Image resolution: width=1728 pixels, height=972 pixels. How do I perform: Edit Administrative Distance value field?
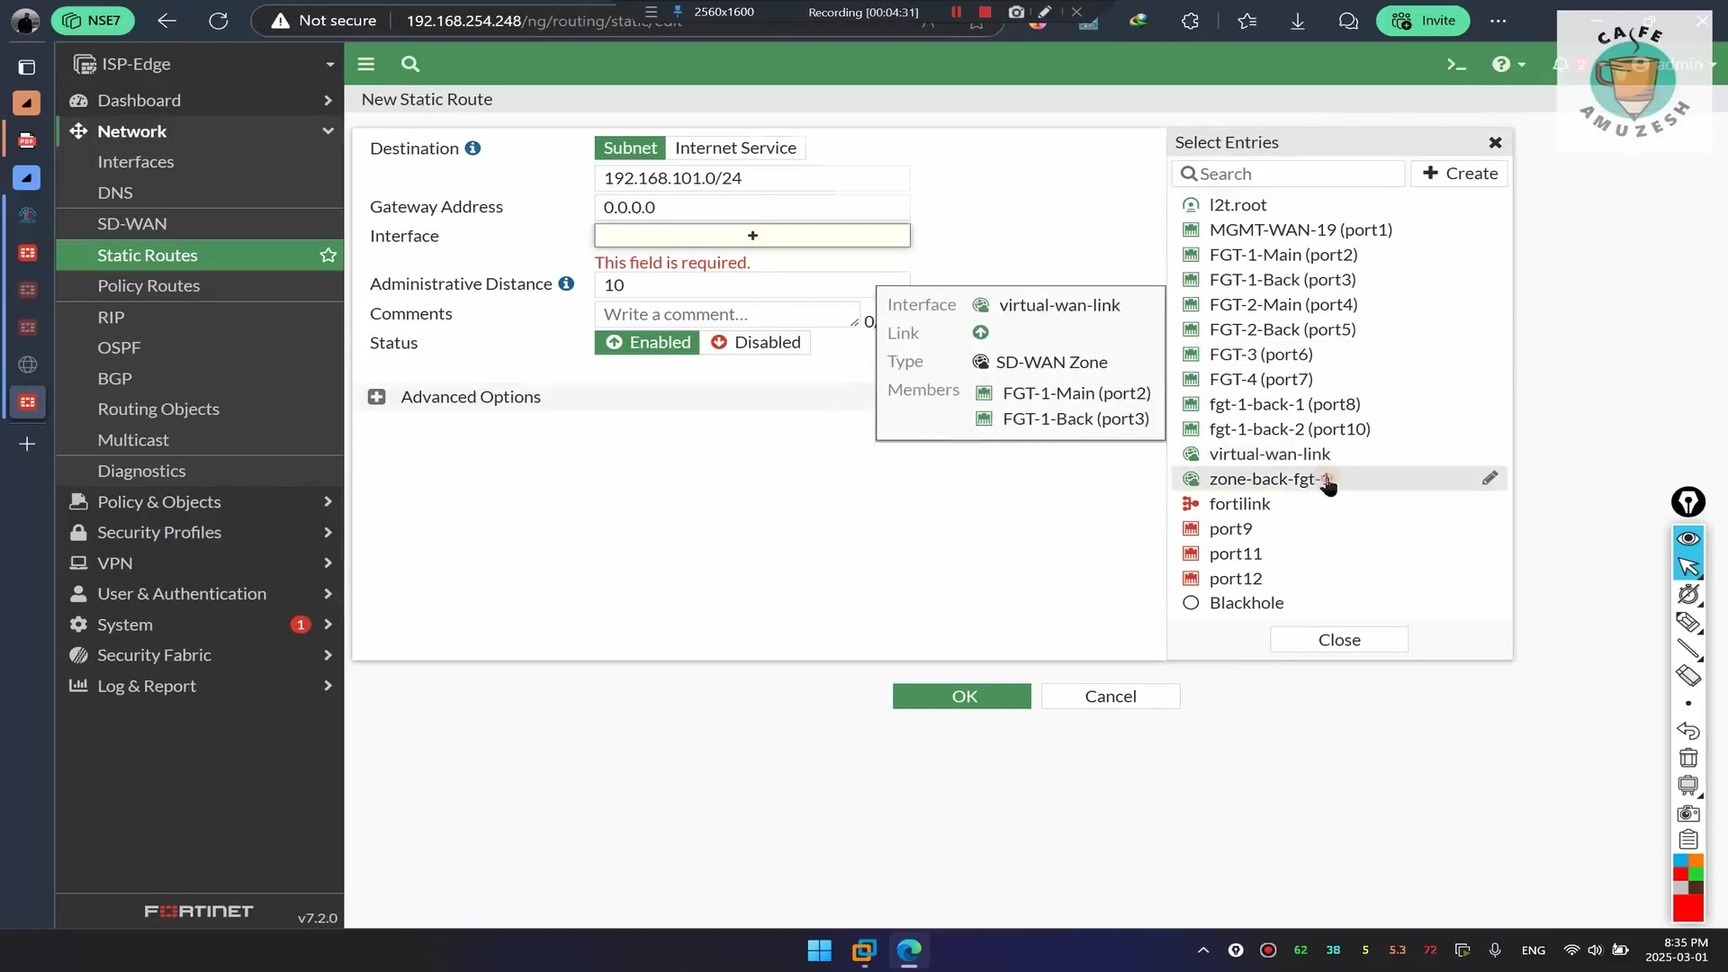pyautogui.click(x=752, y=285)
